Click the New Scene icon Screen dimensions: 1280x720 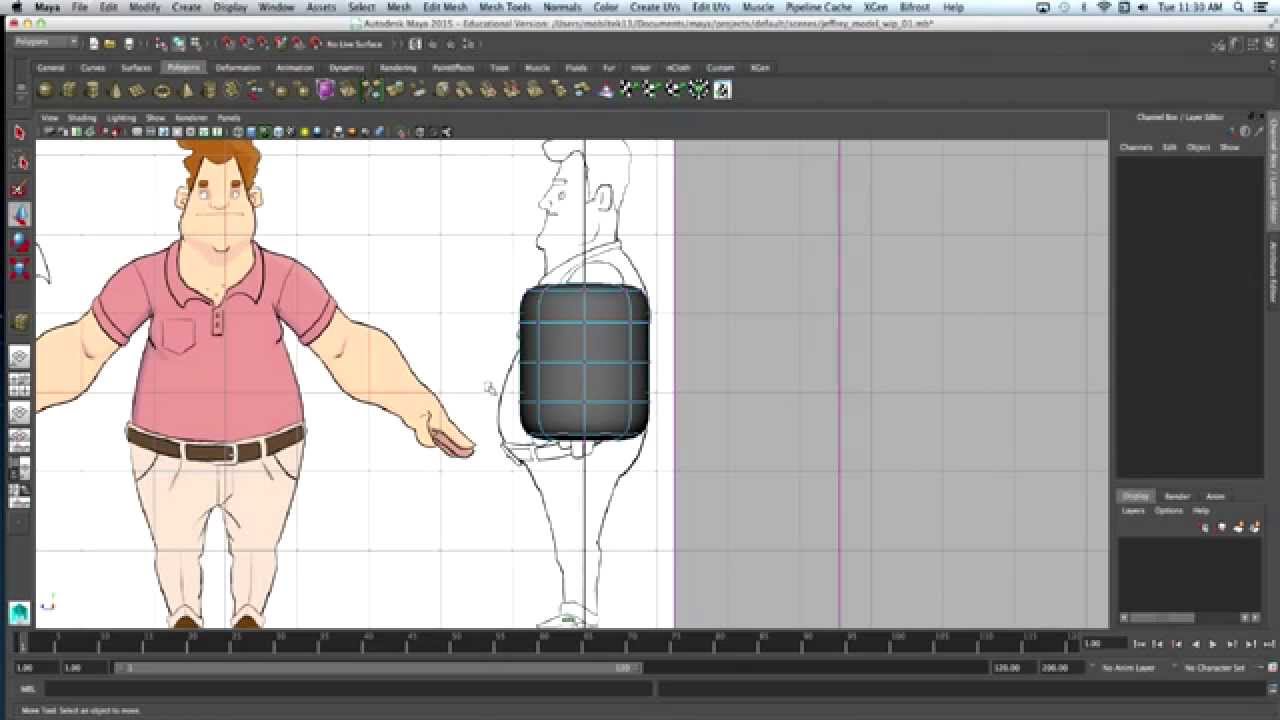pyautogui.click(x=93, y=44)
